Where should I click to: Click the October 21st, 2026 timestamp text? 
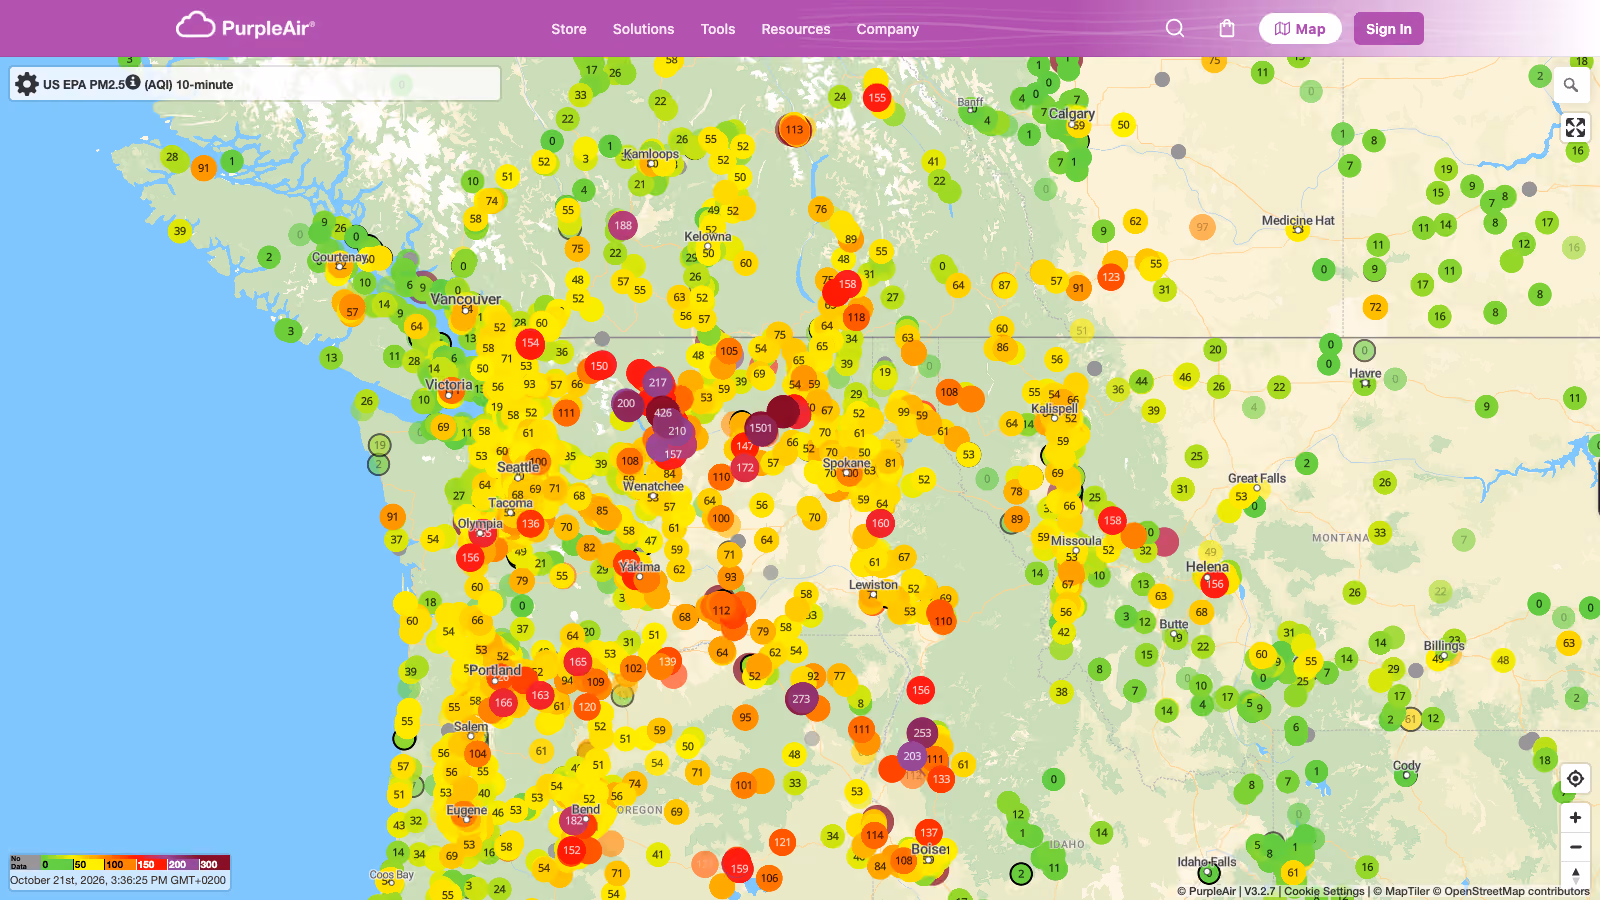click(118, 881)
